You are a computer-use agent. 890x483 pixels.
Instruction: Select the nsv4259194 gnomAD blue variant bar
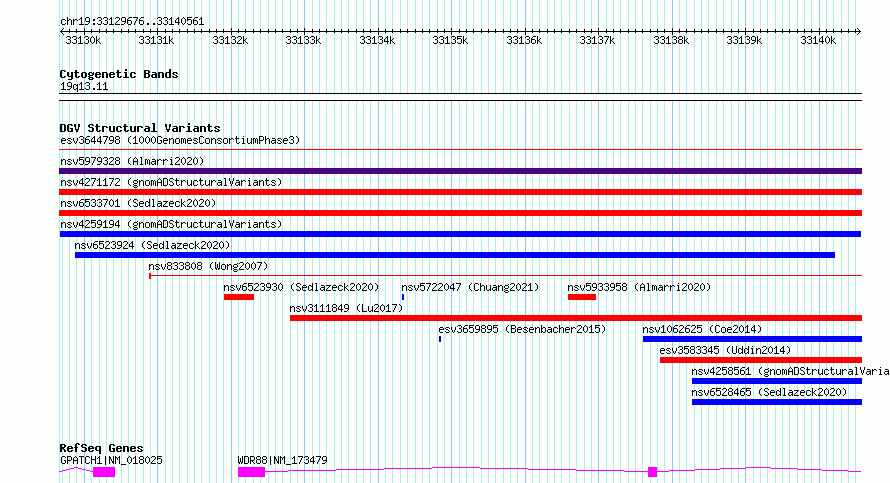point(460,234)
